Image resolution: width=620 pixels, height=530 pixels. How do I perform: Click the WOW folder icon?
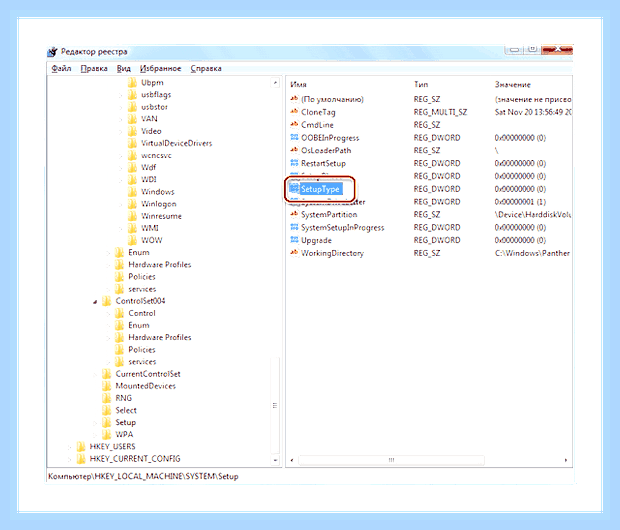132,240
